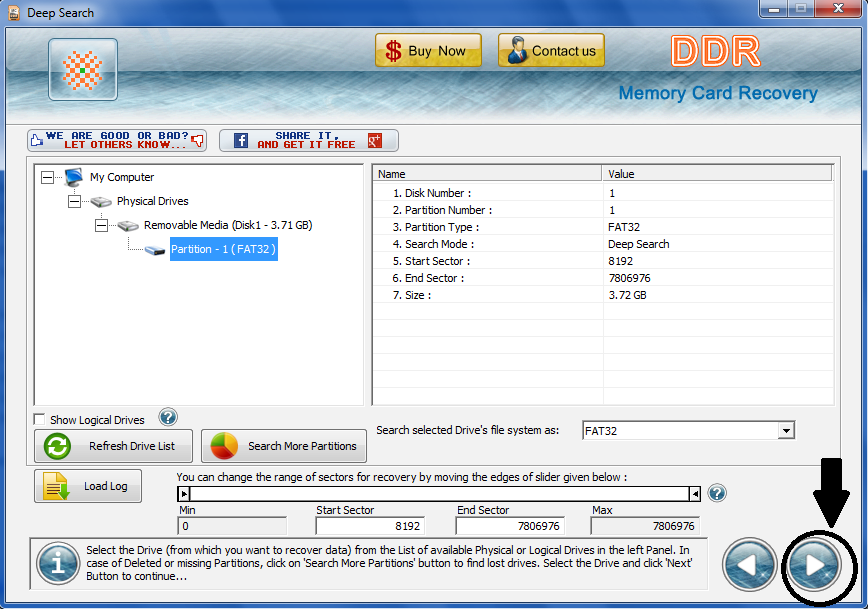Viewport: 868px width, 611px height.
Task: Select the '1. Disk Number :' row
Action: coord(603,193)
